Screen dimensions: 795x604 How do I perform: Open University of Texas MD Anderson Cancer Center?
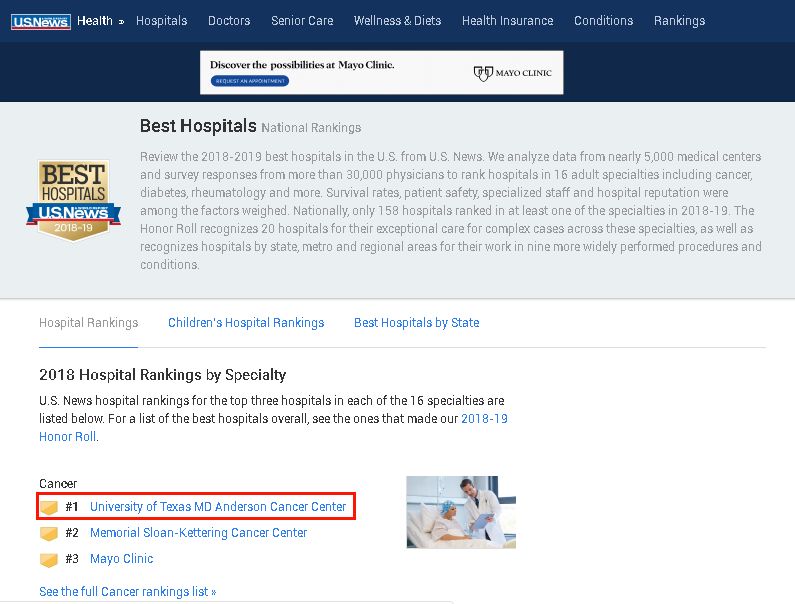click(x=218, y=507)
